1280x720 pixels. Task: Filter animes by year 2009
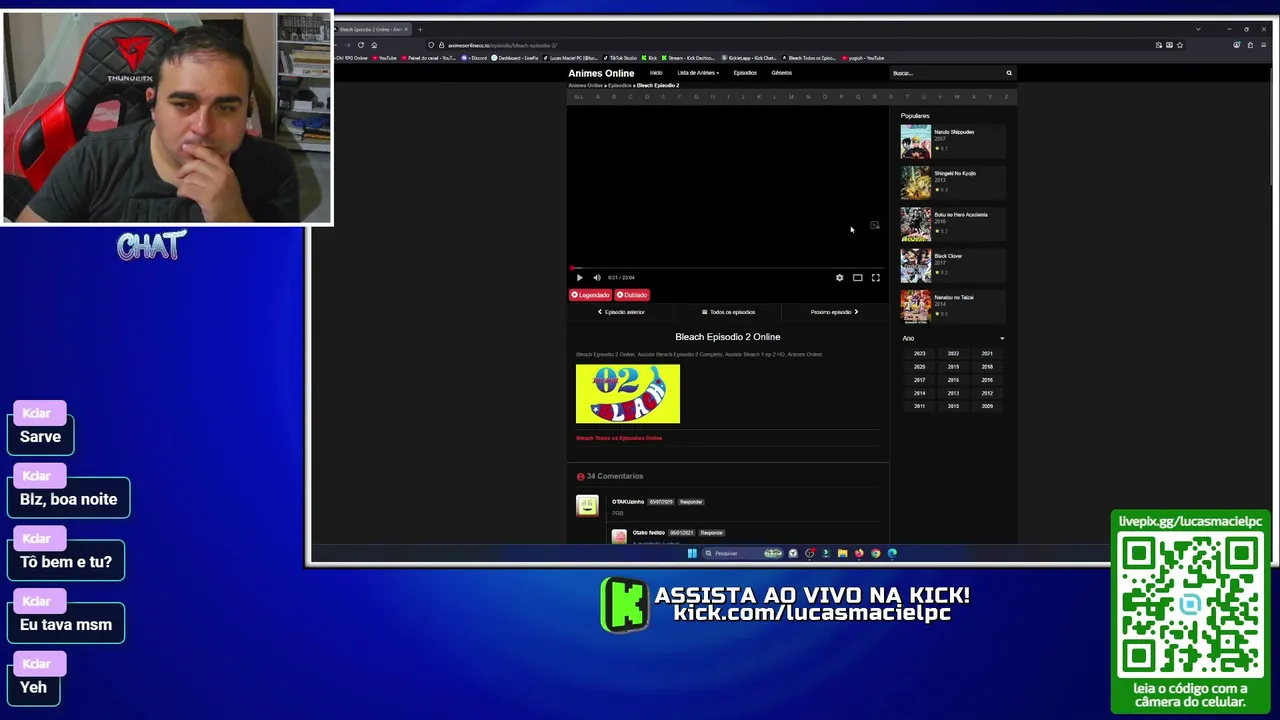(x=987, y=406)
